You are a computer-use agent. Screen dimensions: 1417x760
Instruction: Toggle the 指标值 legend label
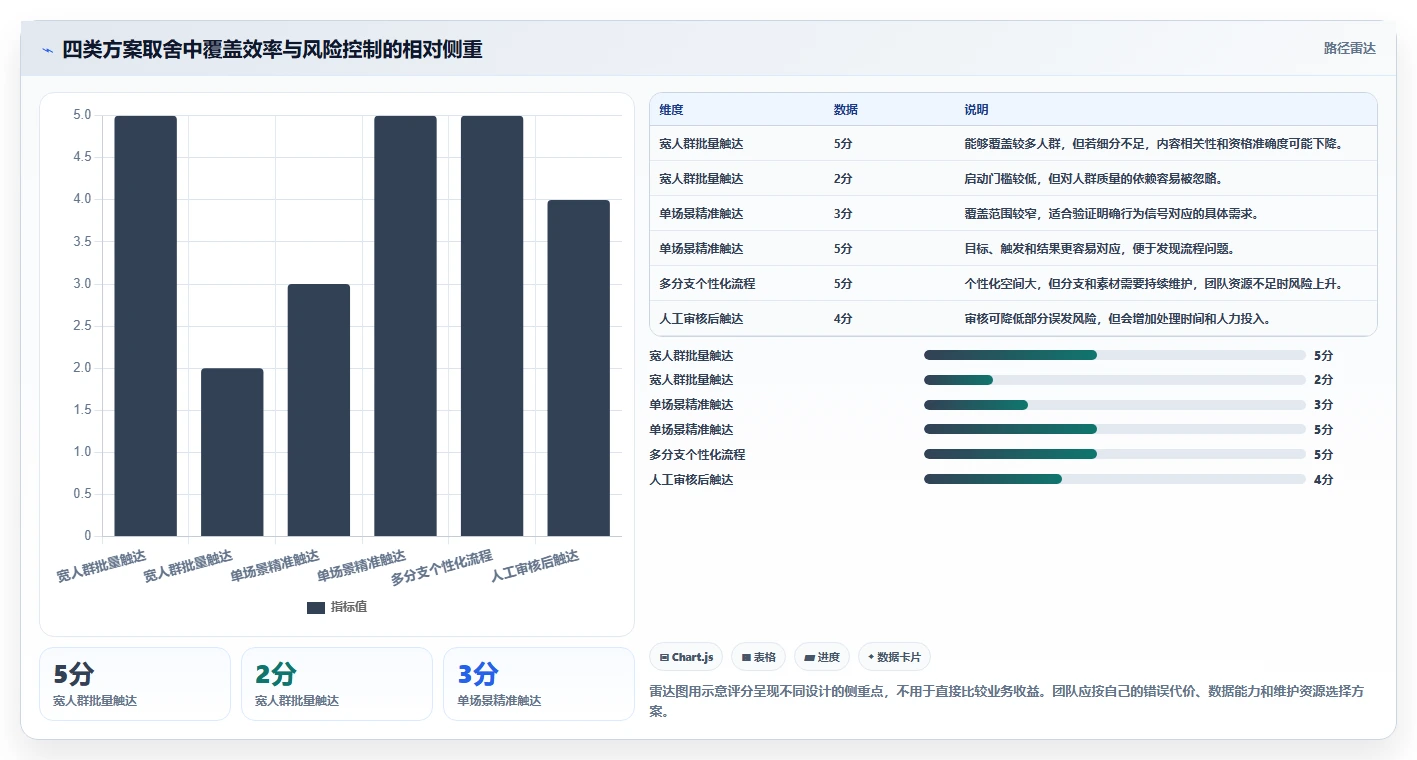pyautogui.click(x=349, y=607)
